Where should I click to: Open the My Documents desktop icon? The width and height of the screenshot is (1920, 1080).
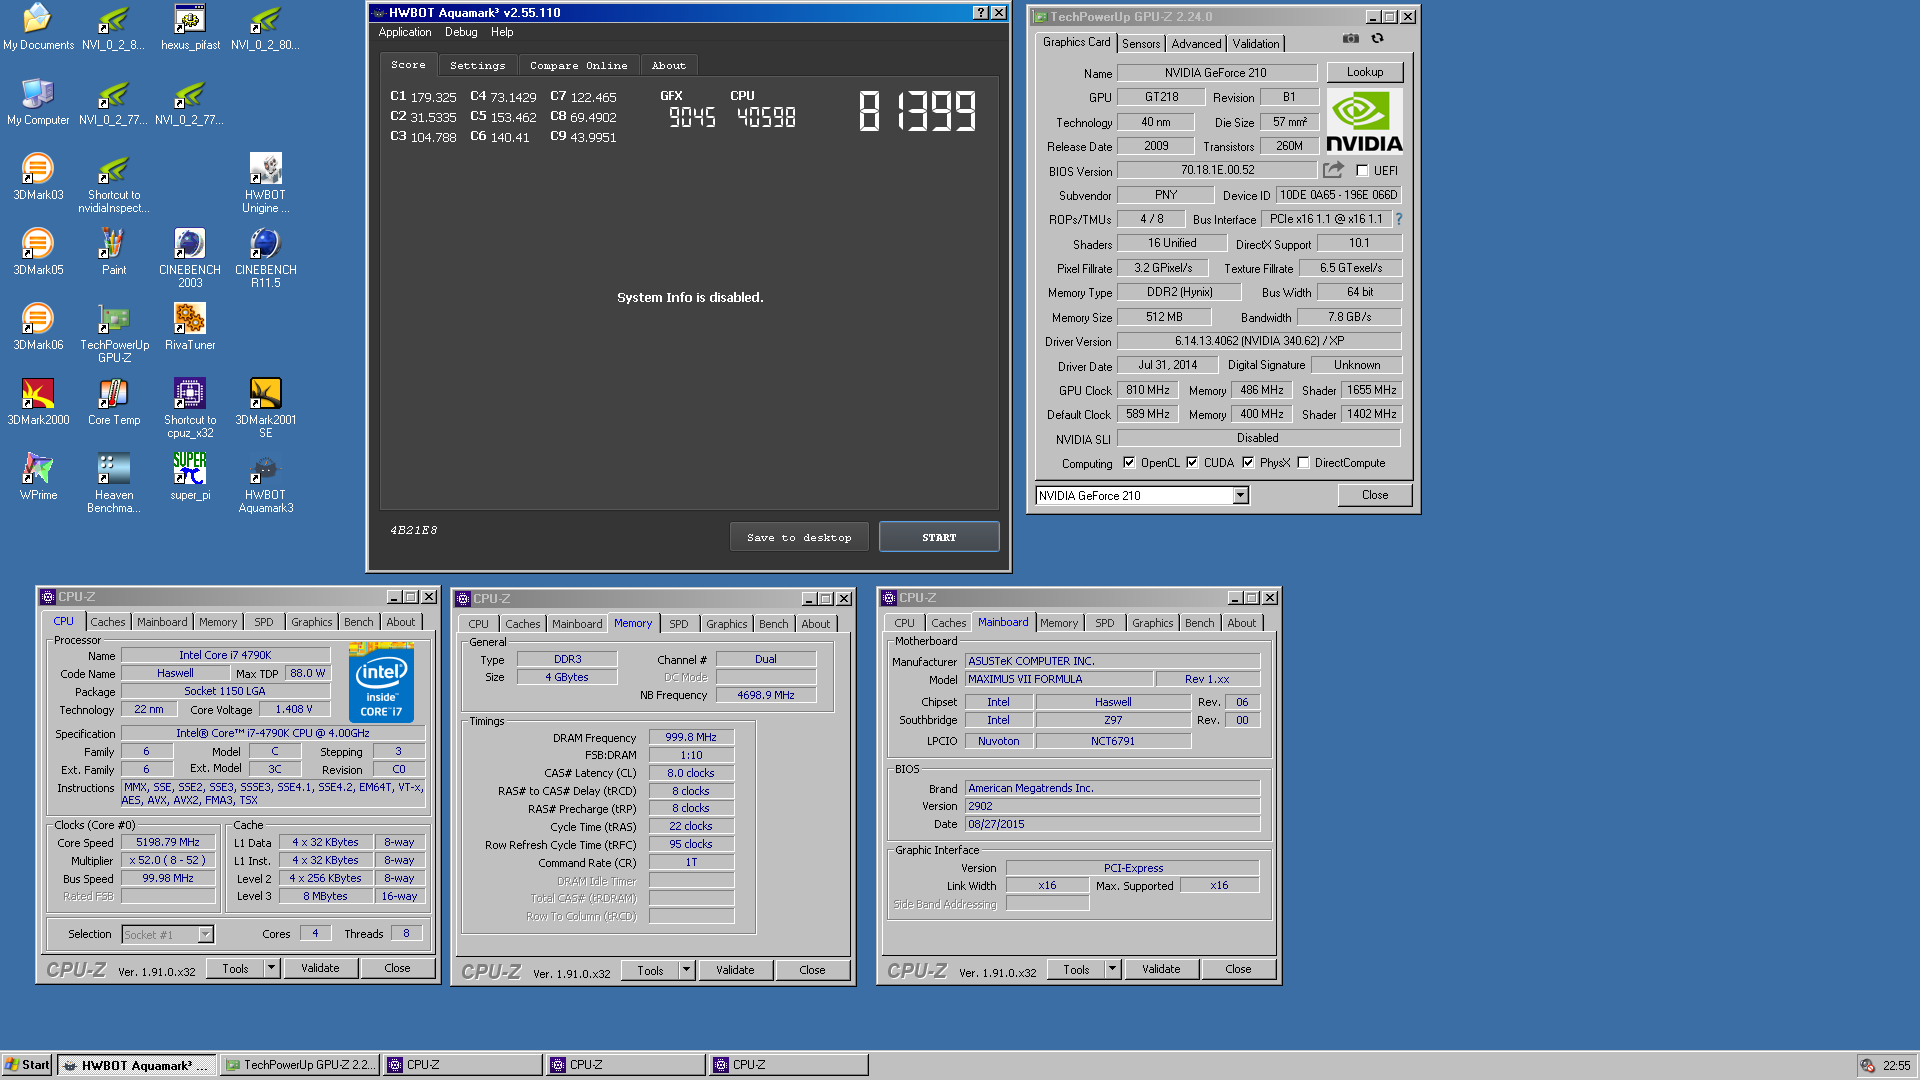click(38, 26)
